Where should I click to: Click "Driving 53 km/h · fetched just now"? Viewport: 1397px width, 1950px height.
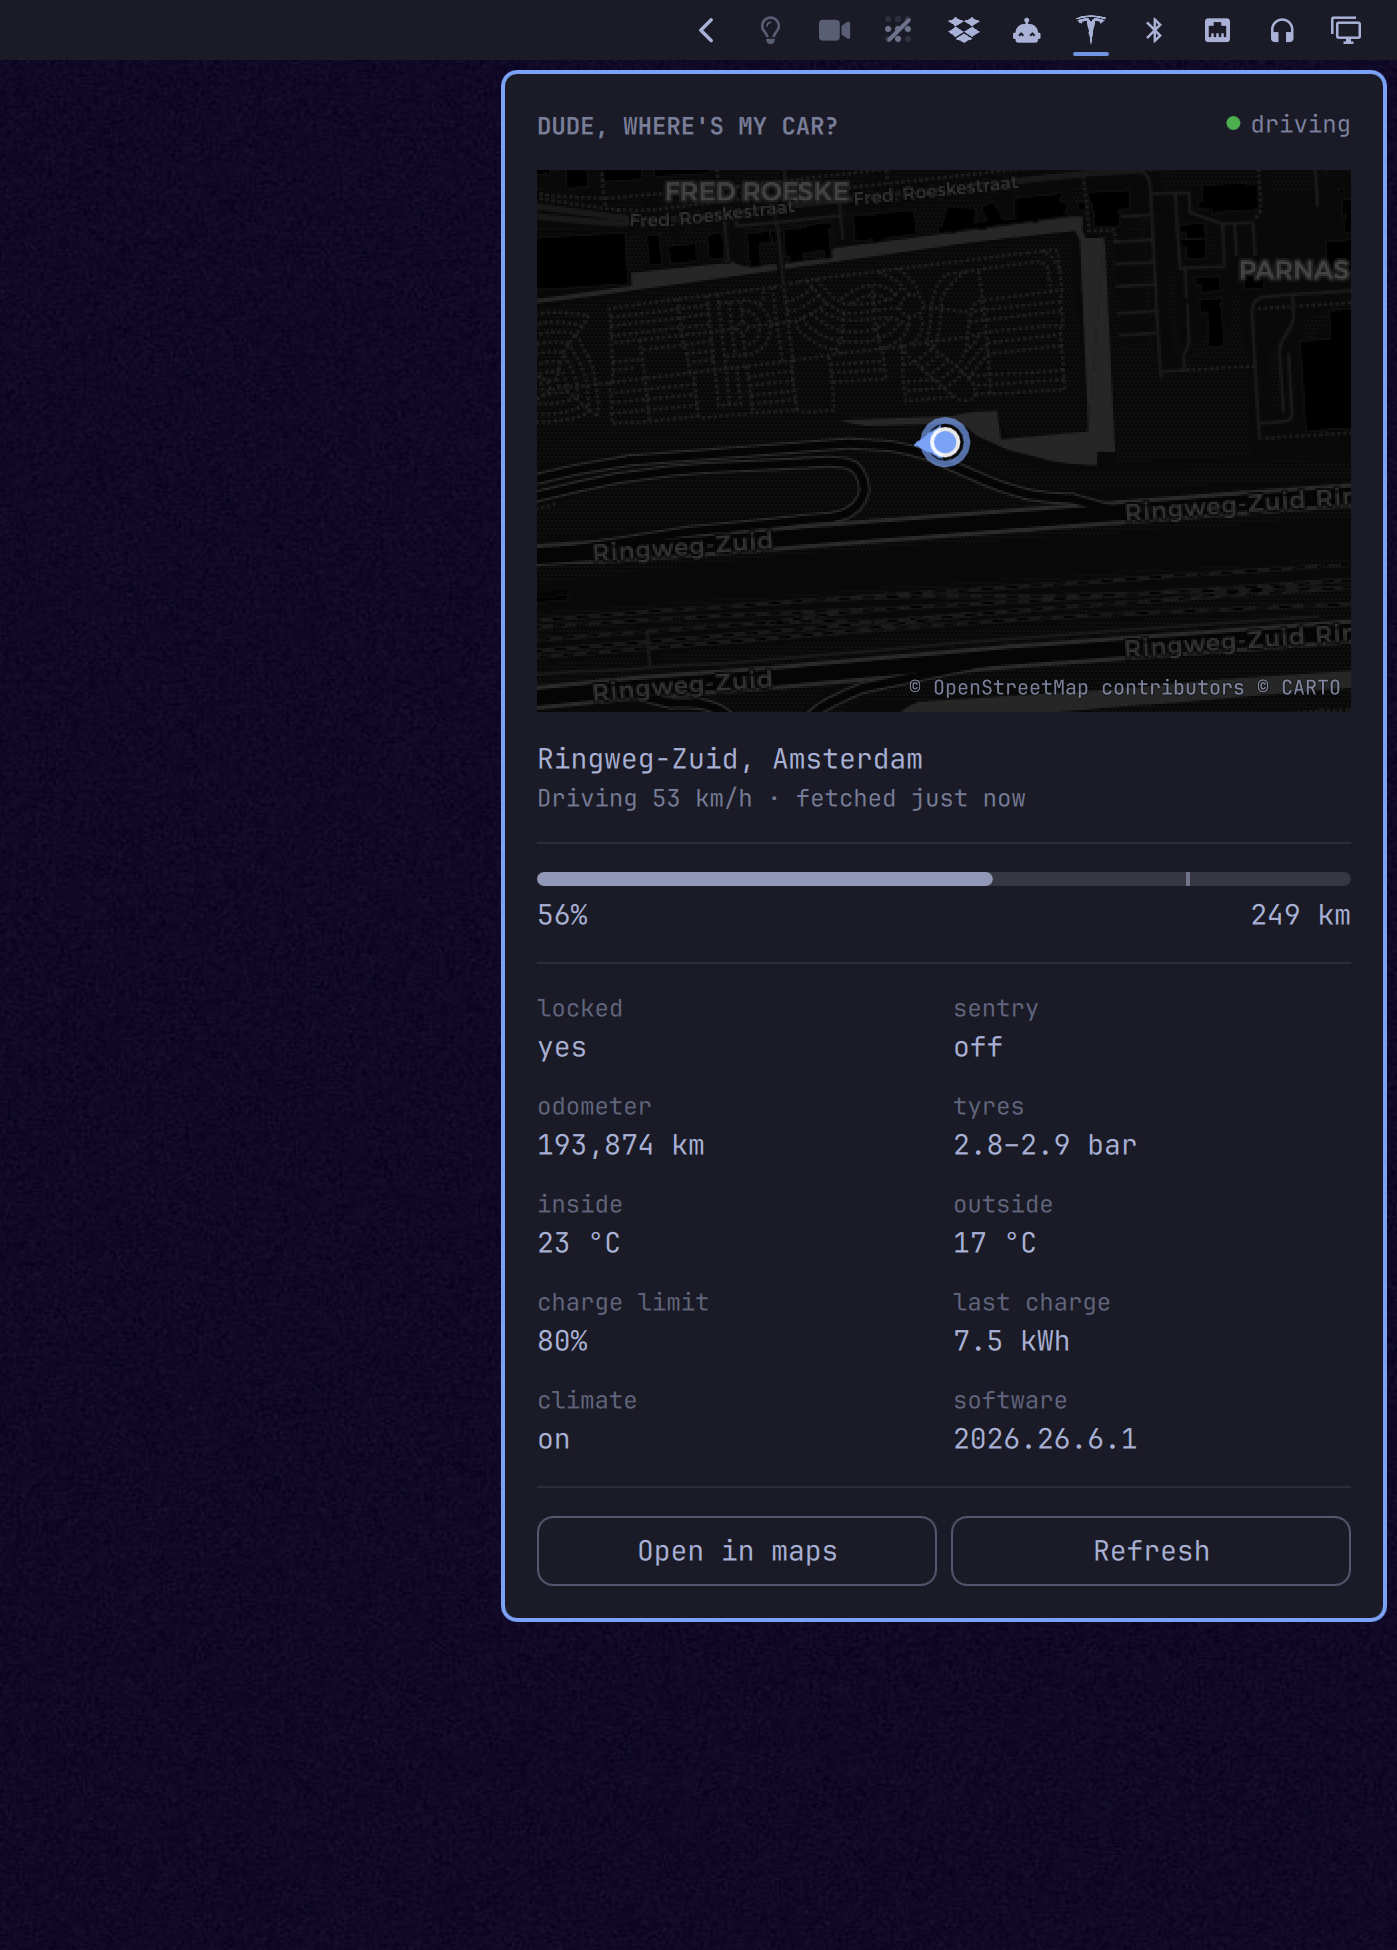(x=781, y=798)
